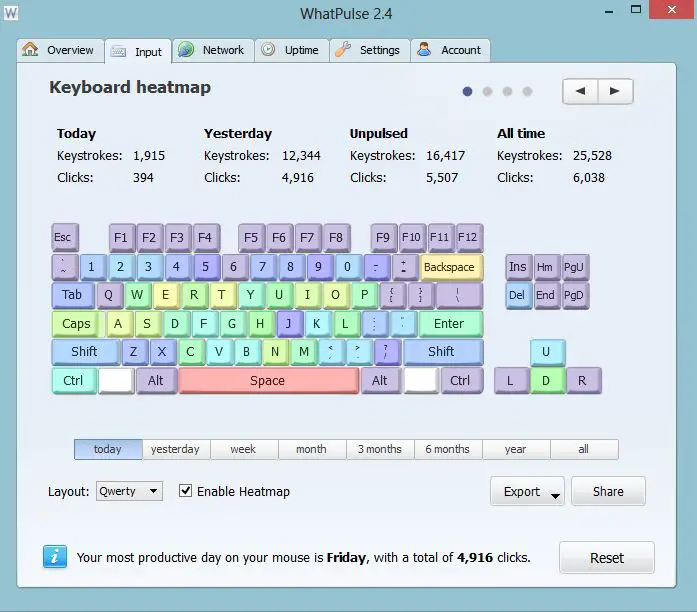The height and width of the screenshot is (612, 697).
Task: Select the 6 months time range
Action: pyautogui.click(x=448, y=449)
